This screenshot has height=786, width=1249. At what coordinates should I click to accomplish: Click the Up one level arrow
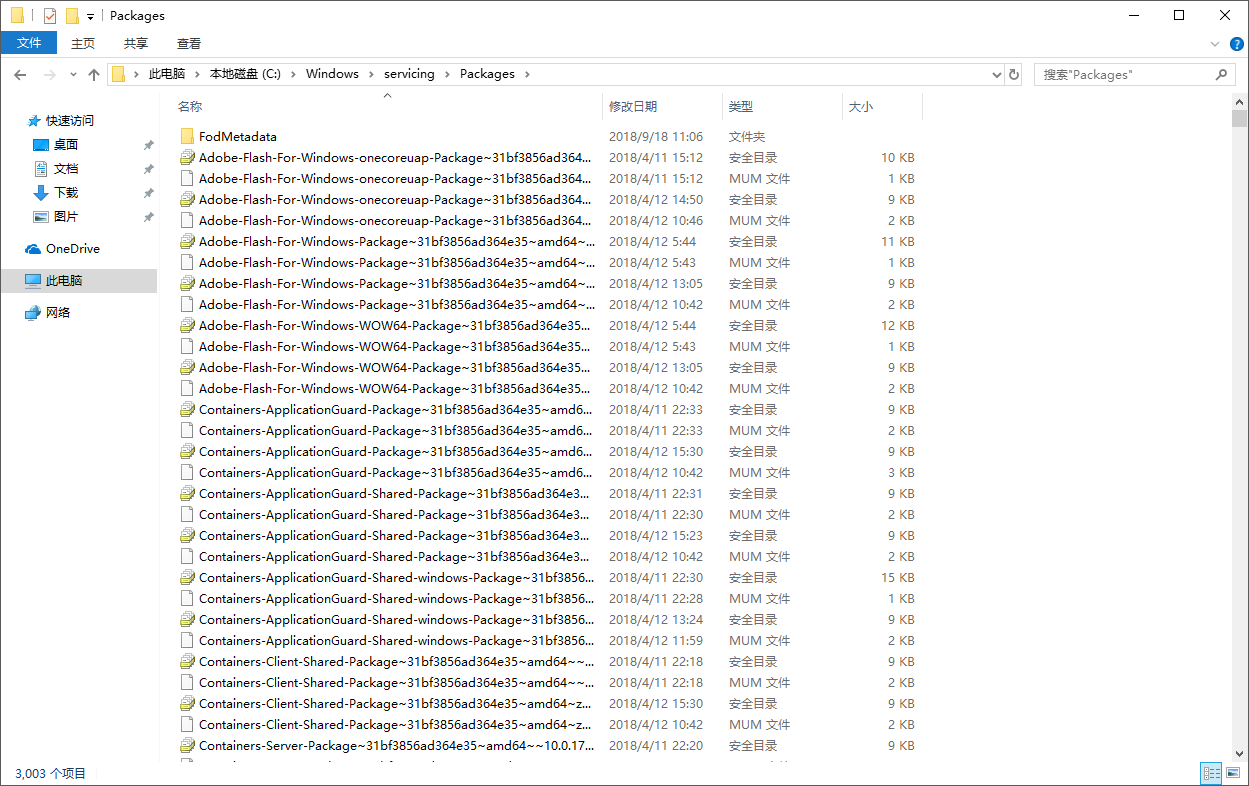pyautogui.click(x=94, y=75)
